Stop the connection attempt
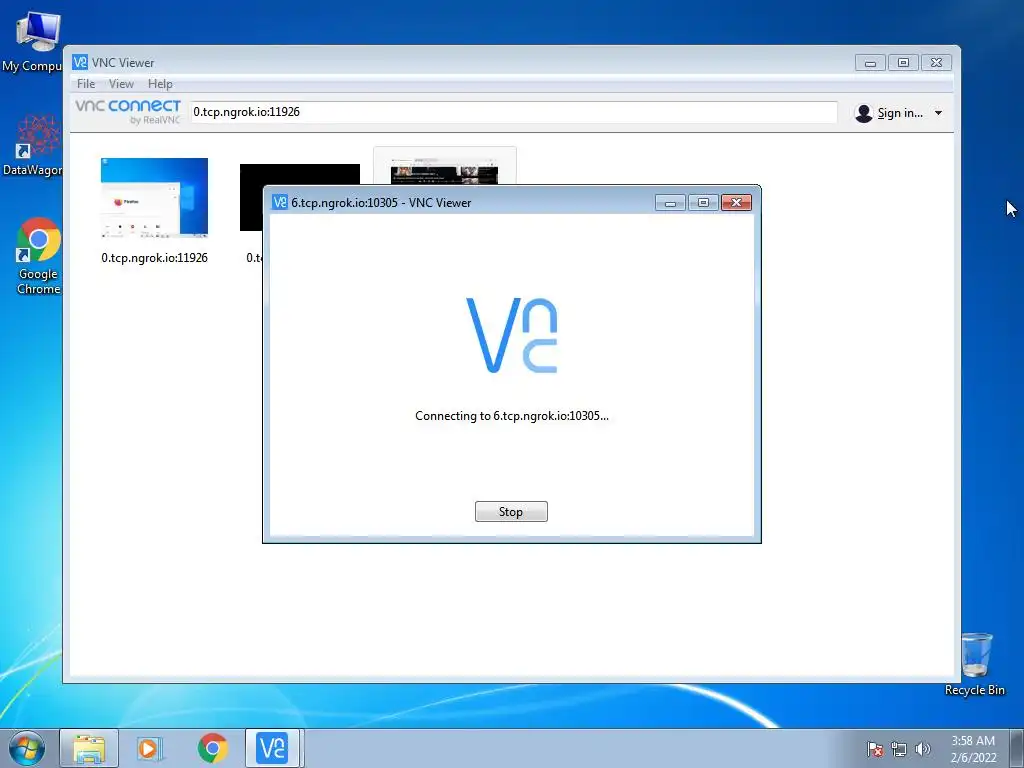 511,511
